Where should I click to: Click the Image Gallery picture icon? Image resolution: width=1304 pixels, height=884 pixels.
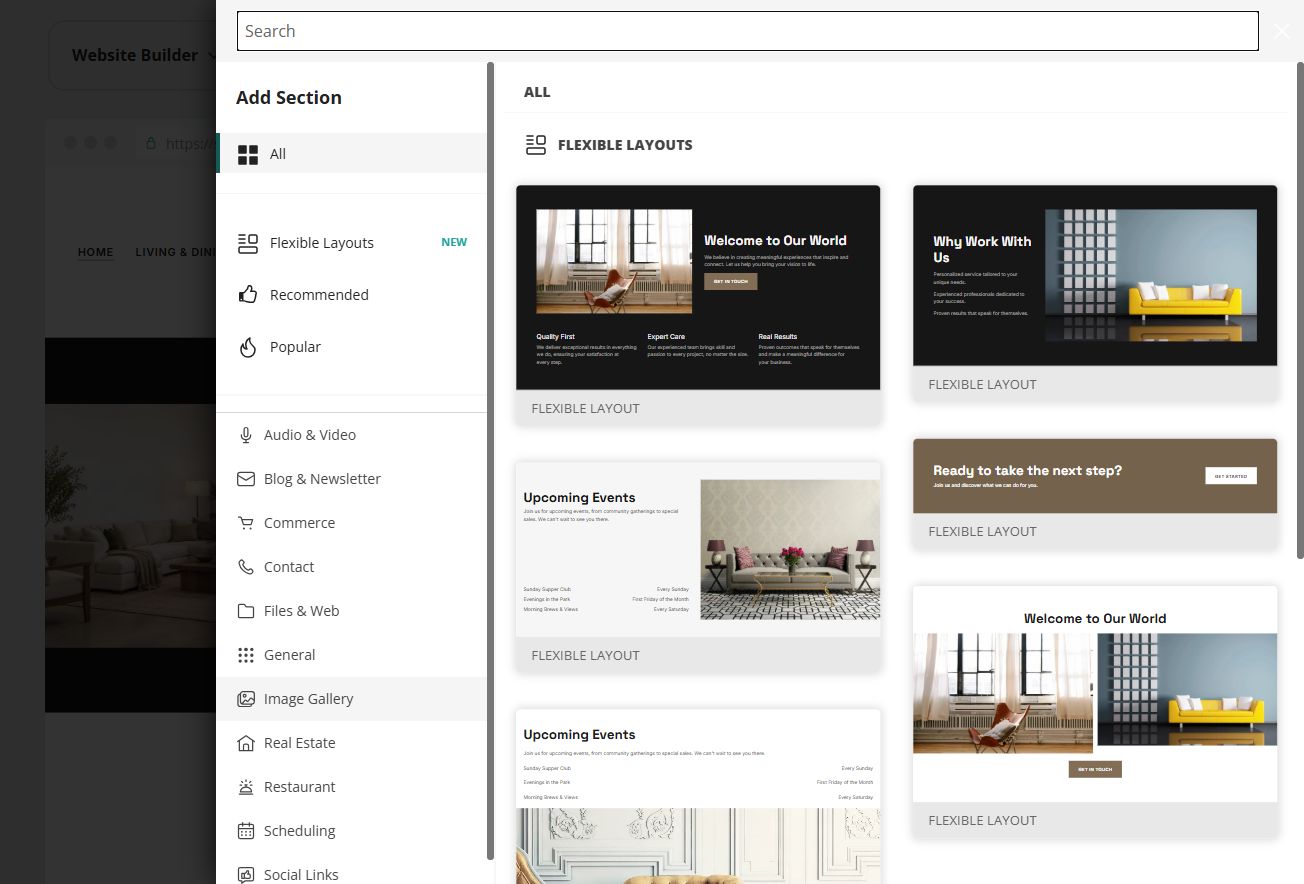tap(246, 699)
